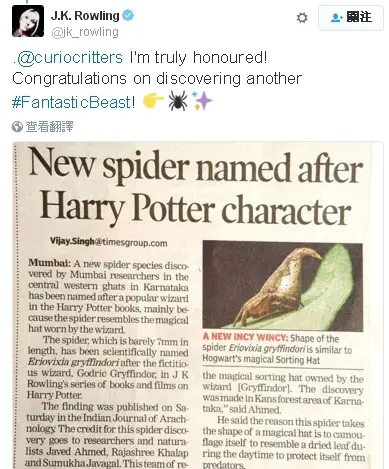Screen dimensions: 389x469
Task: Click the globe icon beside 查看翻譯
Action: (x=17, y=127)
